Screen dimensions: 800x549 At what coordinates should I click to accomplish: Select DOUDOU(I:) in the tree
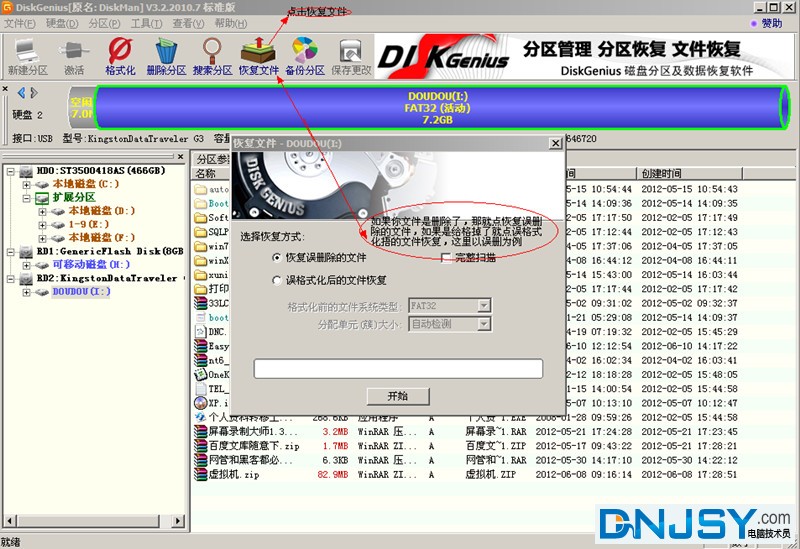coord(81,291)
